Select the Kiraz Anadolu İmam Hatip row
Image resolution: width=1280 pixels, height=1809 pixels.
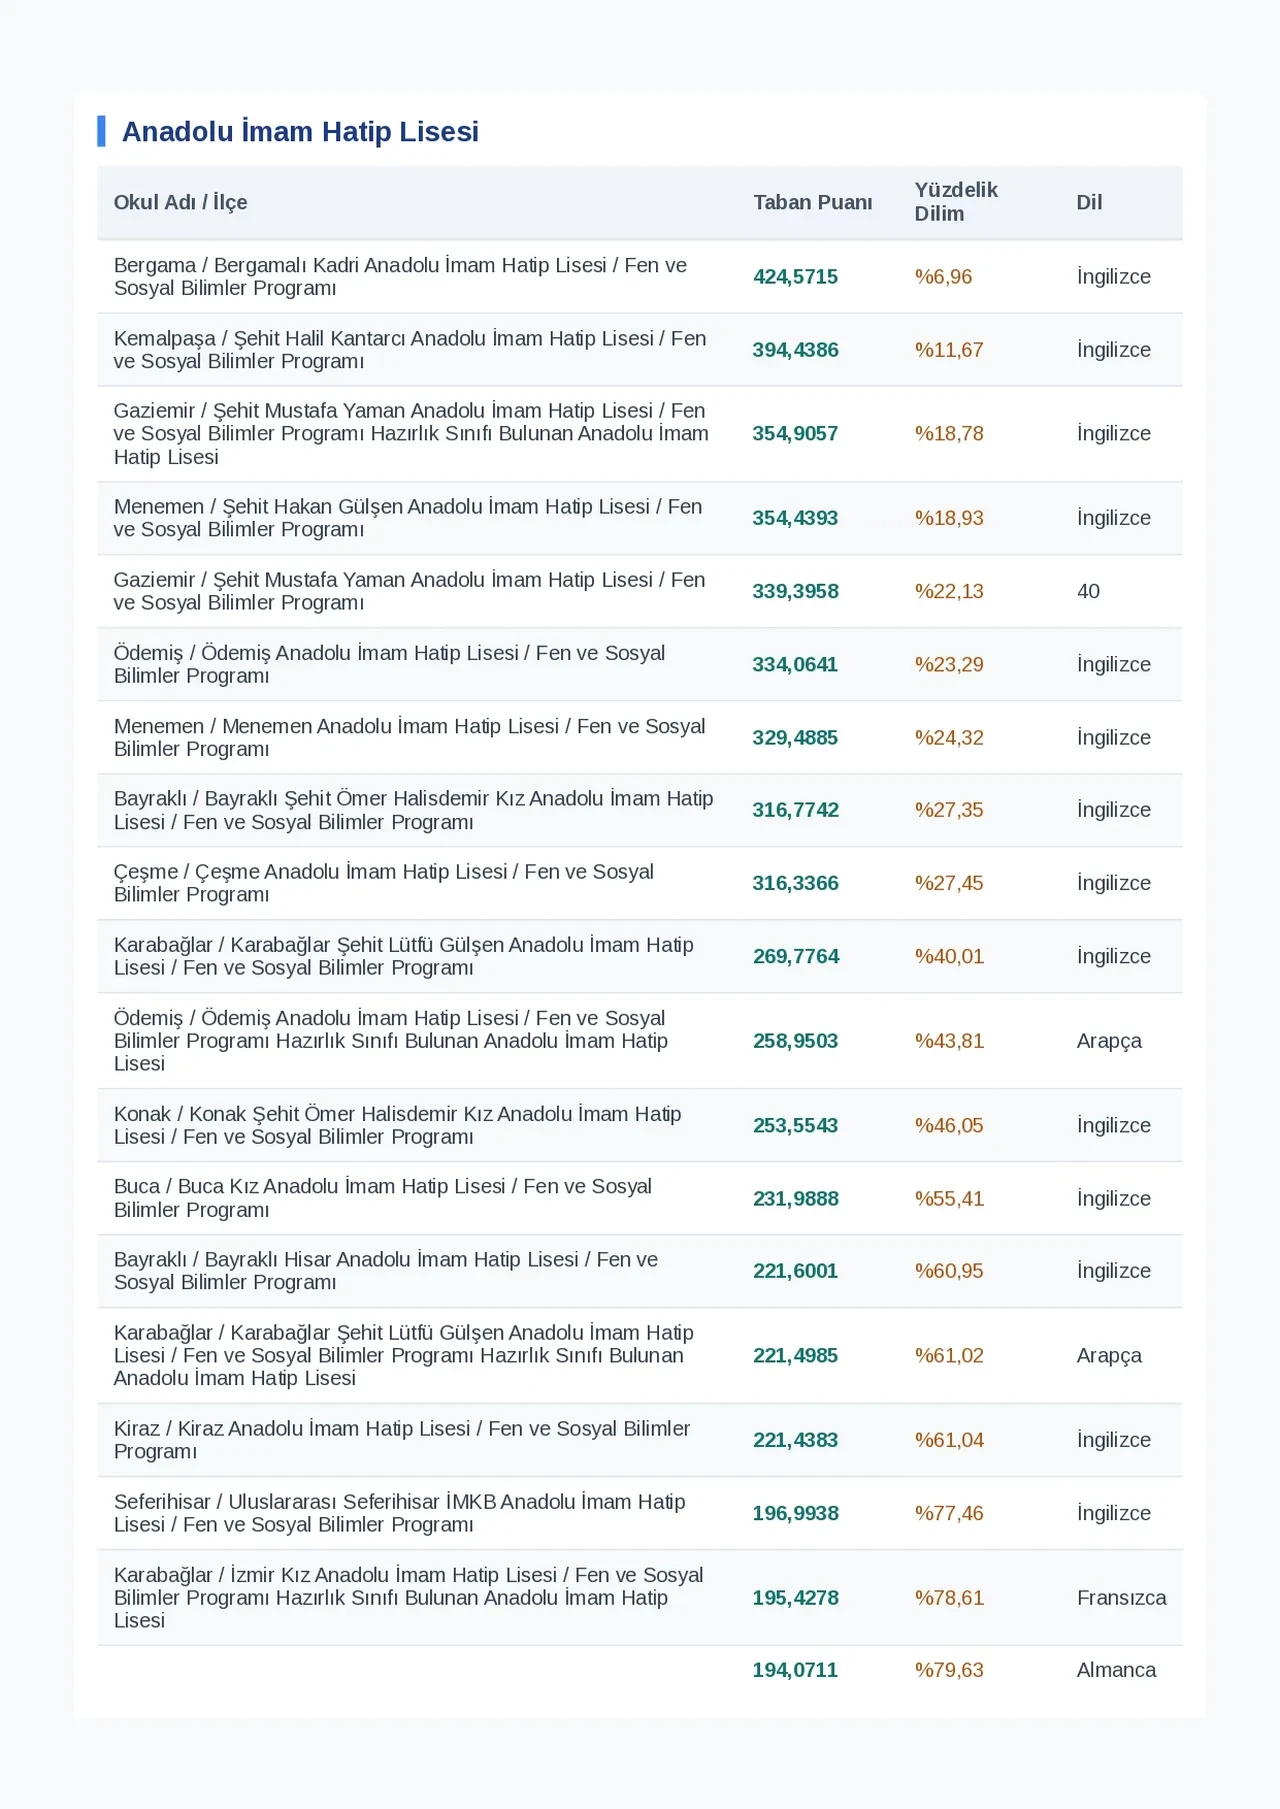640,1440
